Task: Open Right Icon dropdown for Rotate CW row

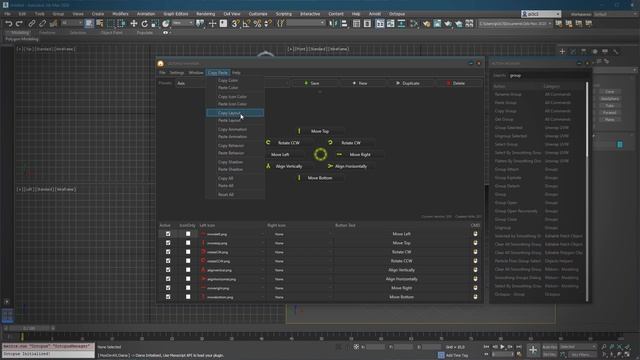Action: point(300,252)
